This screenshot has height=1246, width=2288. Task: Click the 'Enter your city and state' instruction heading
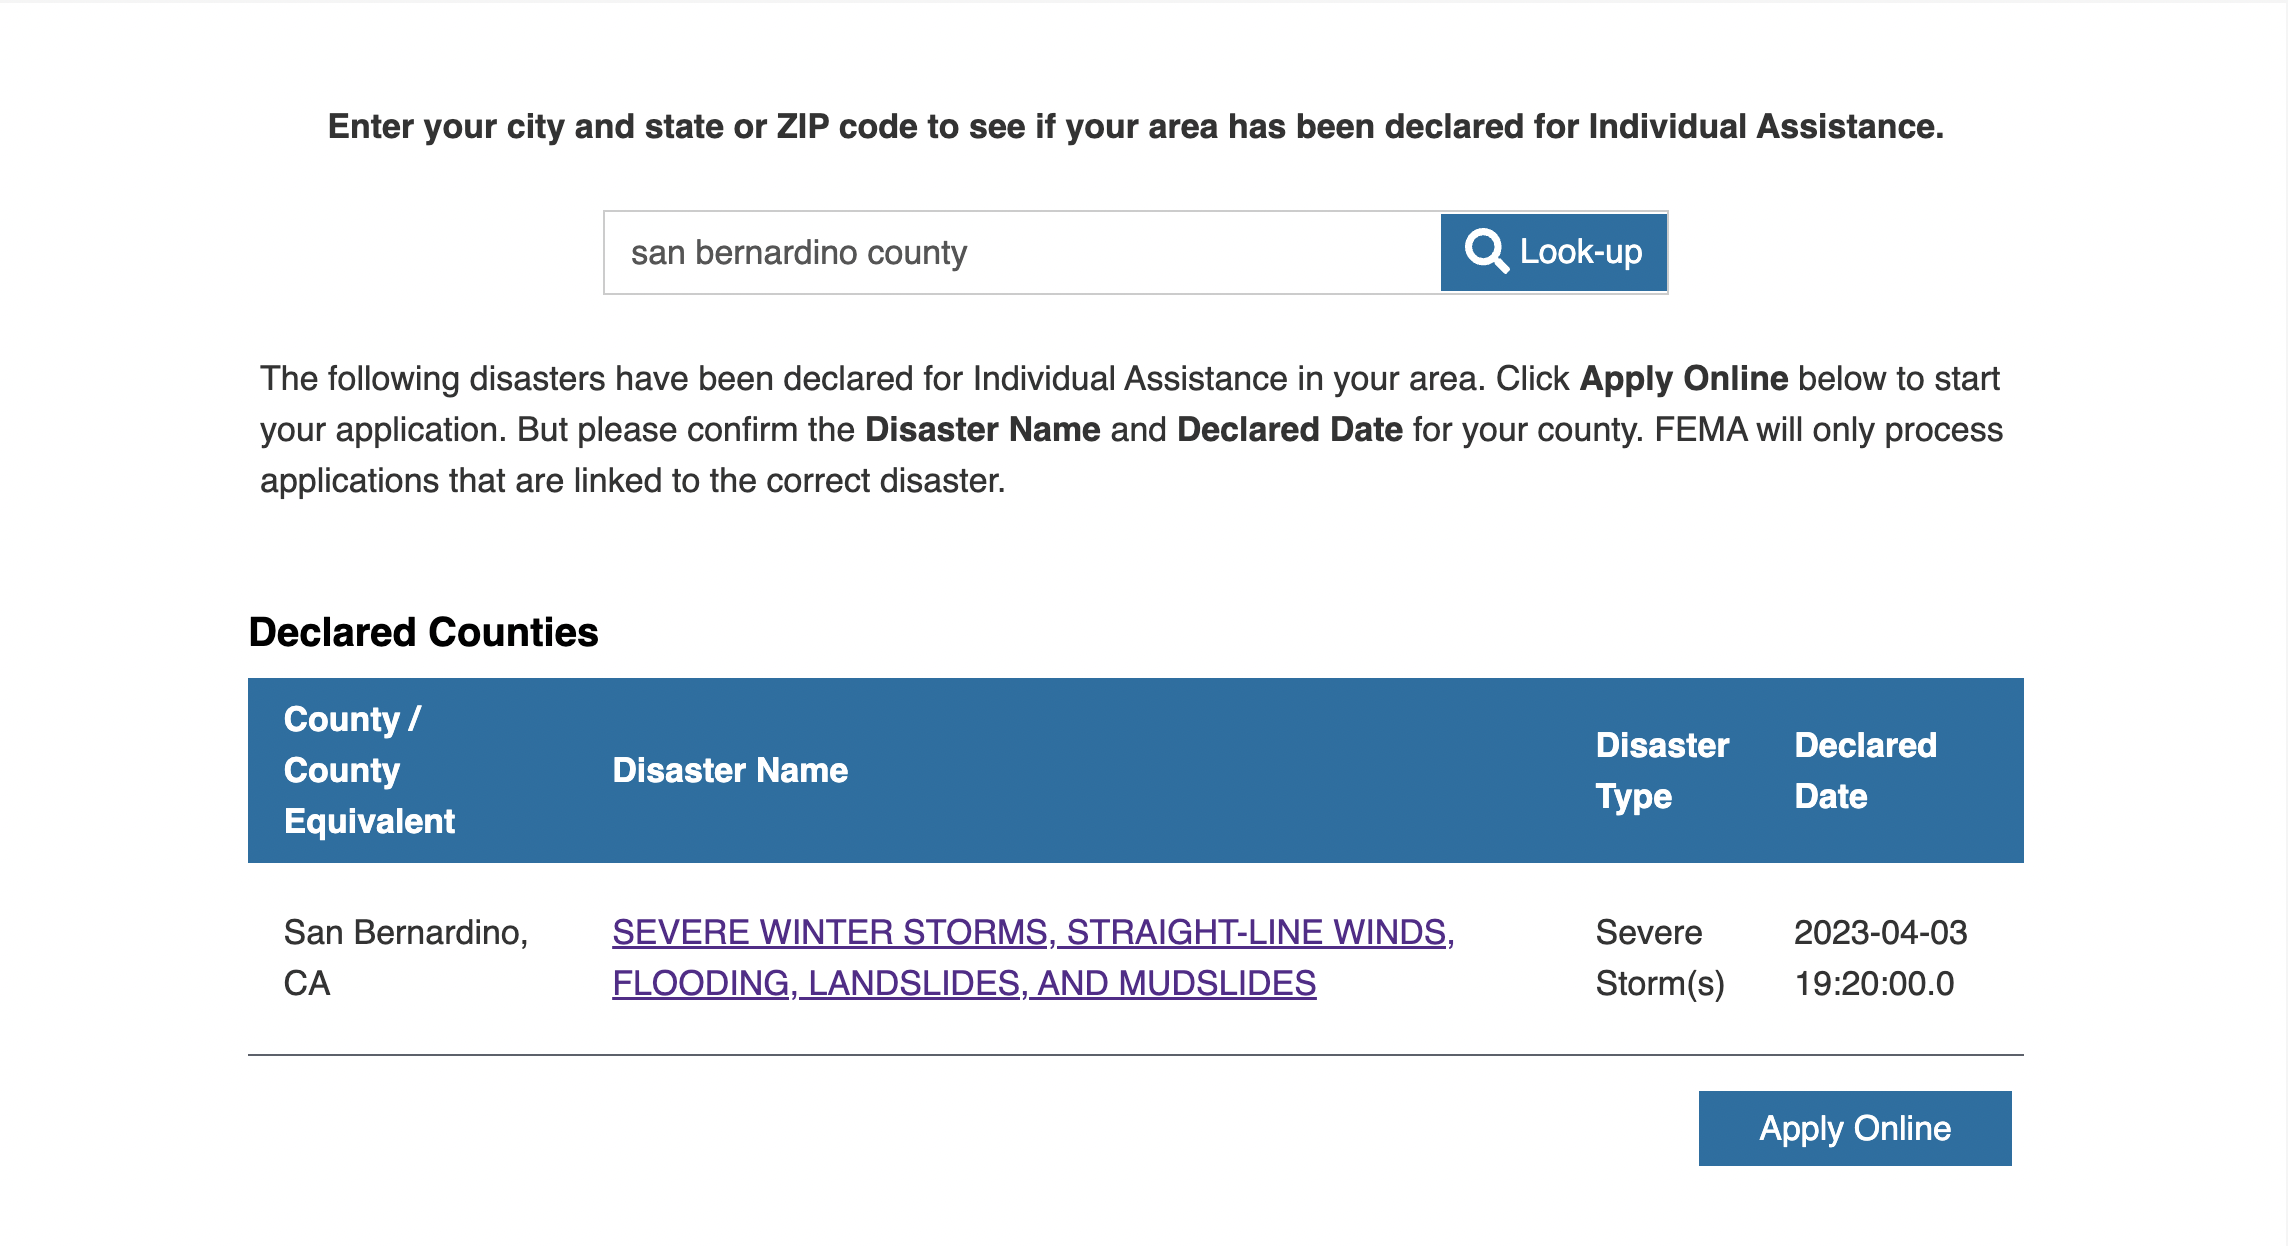tap(1136, 127)
